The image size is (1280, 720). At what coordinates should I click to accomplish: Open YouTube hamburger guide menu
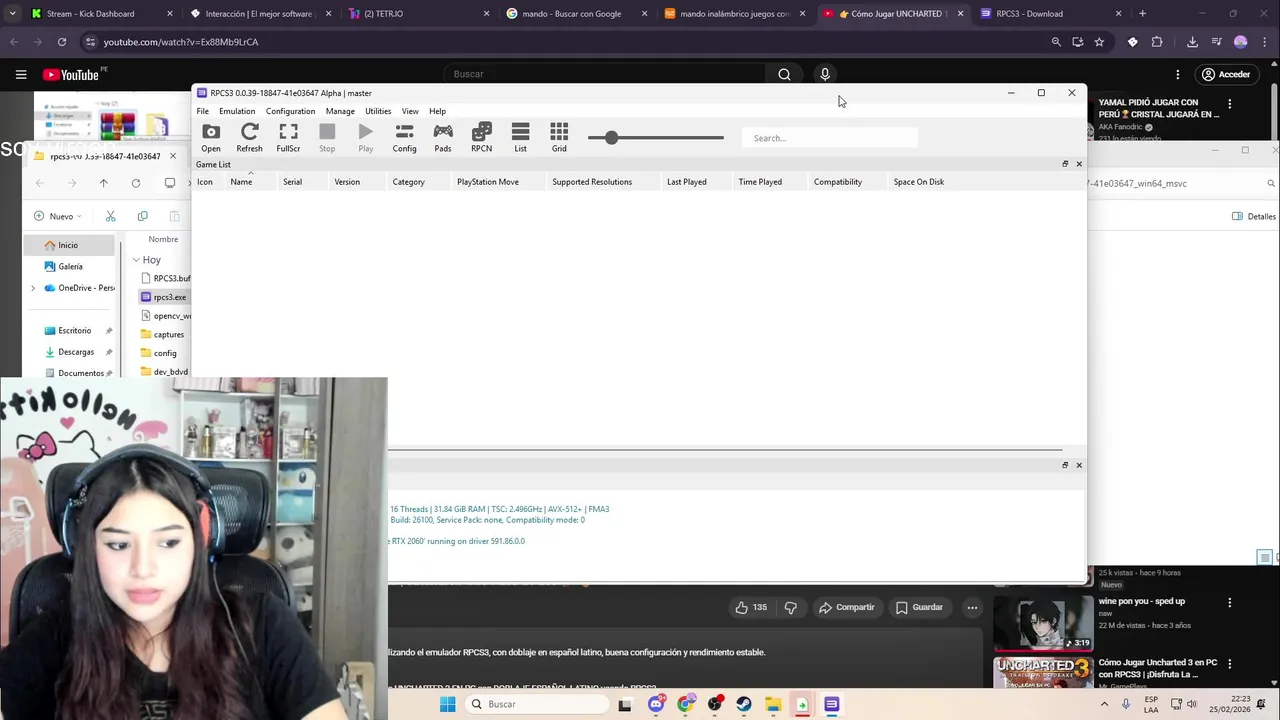tap(20, 74)
